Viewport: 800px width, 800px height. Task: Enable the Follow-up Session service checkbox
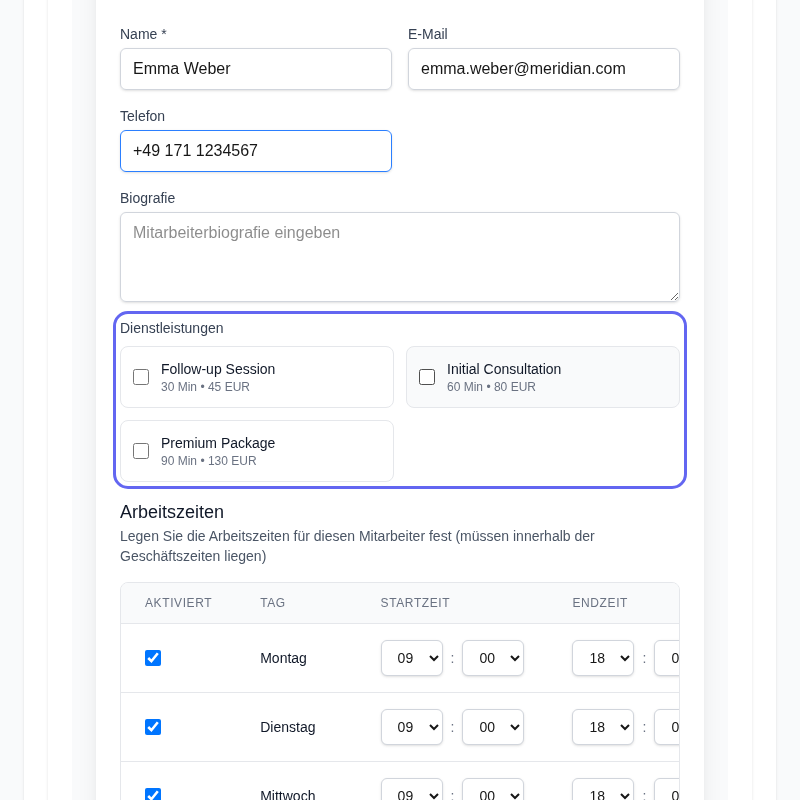141,377
